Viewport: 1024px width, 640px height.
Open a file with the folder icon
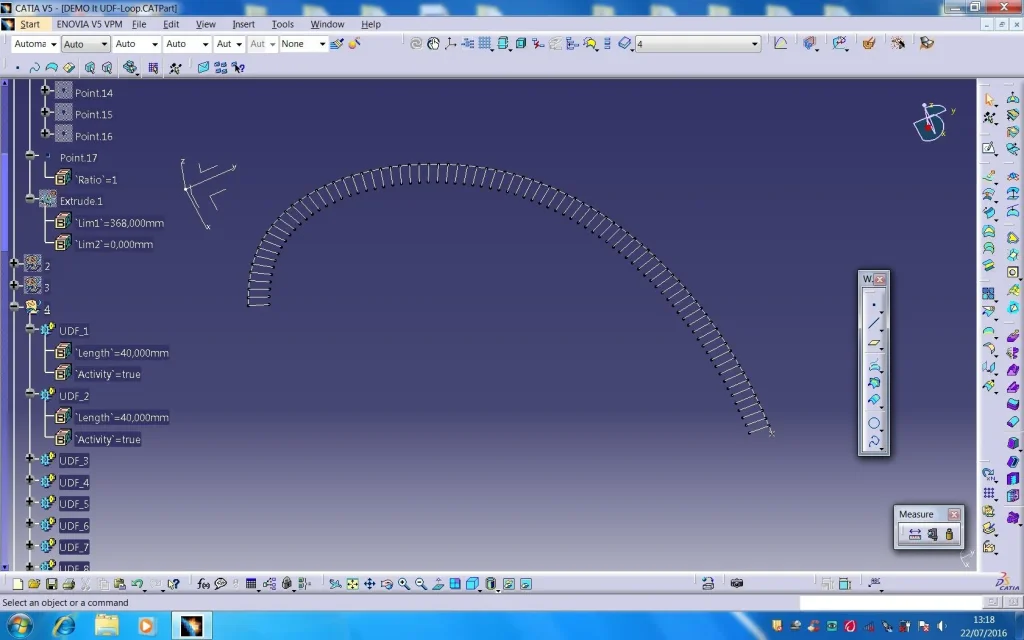34,584
